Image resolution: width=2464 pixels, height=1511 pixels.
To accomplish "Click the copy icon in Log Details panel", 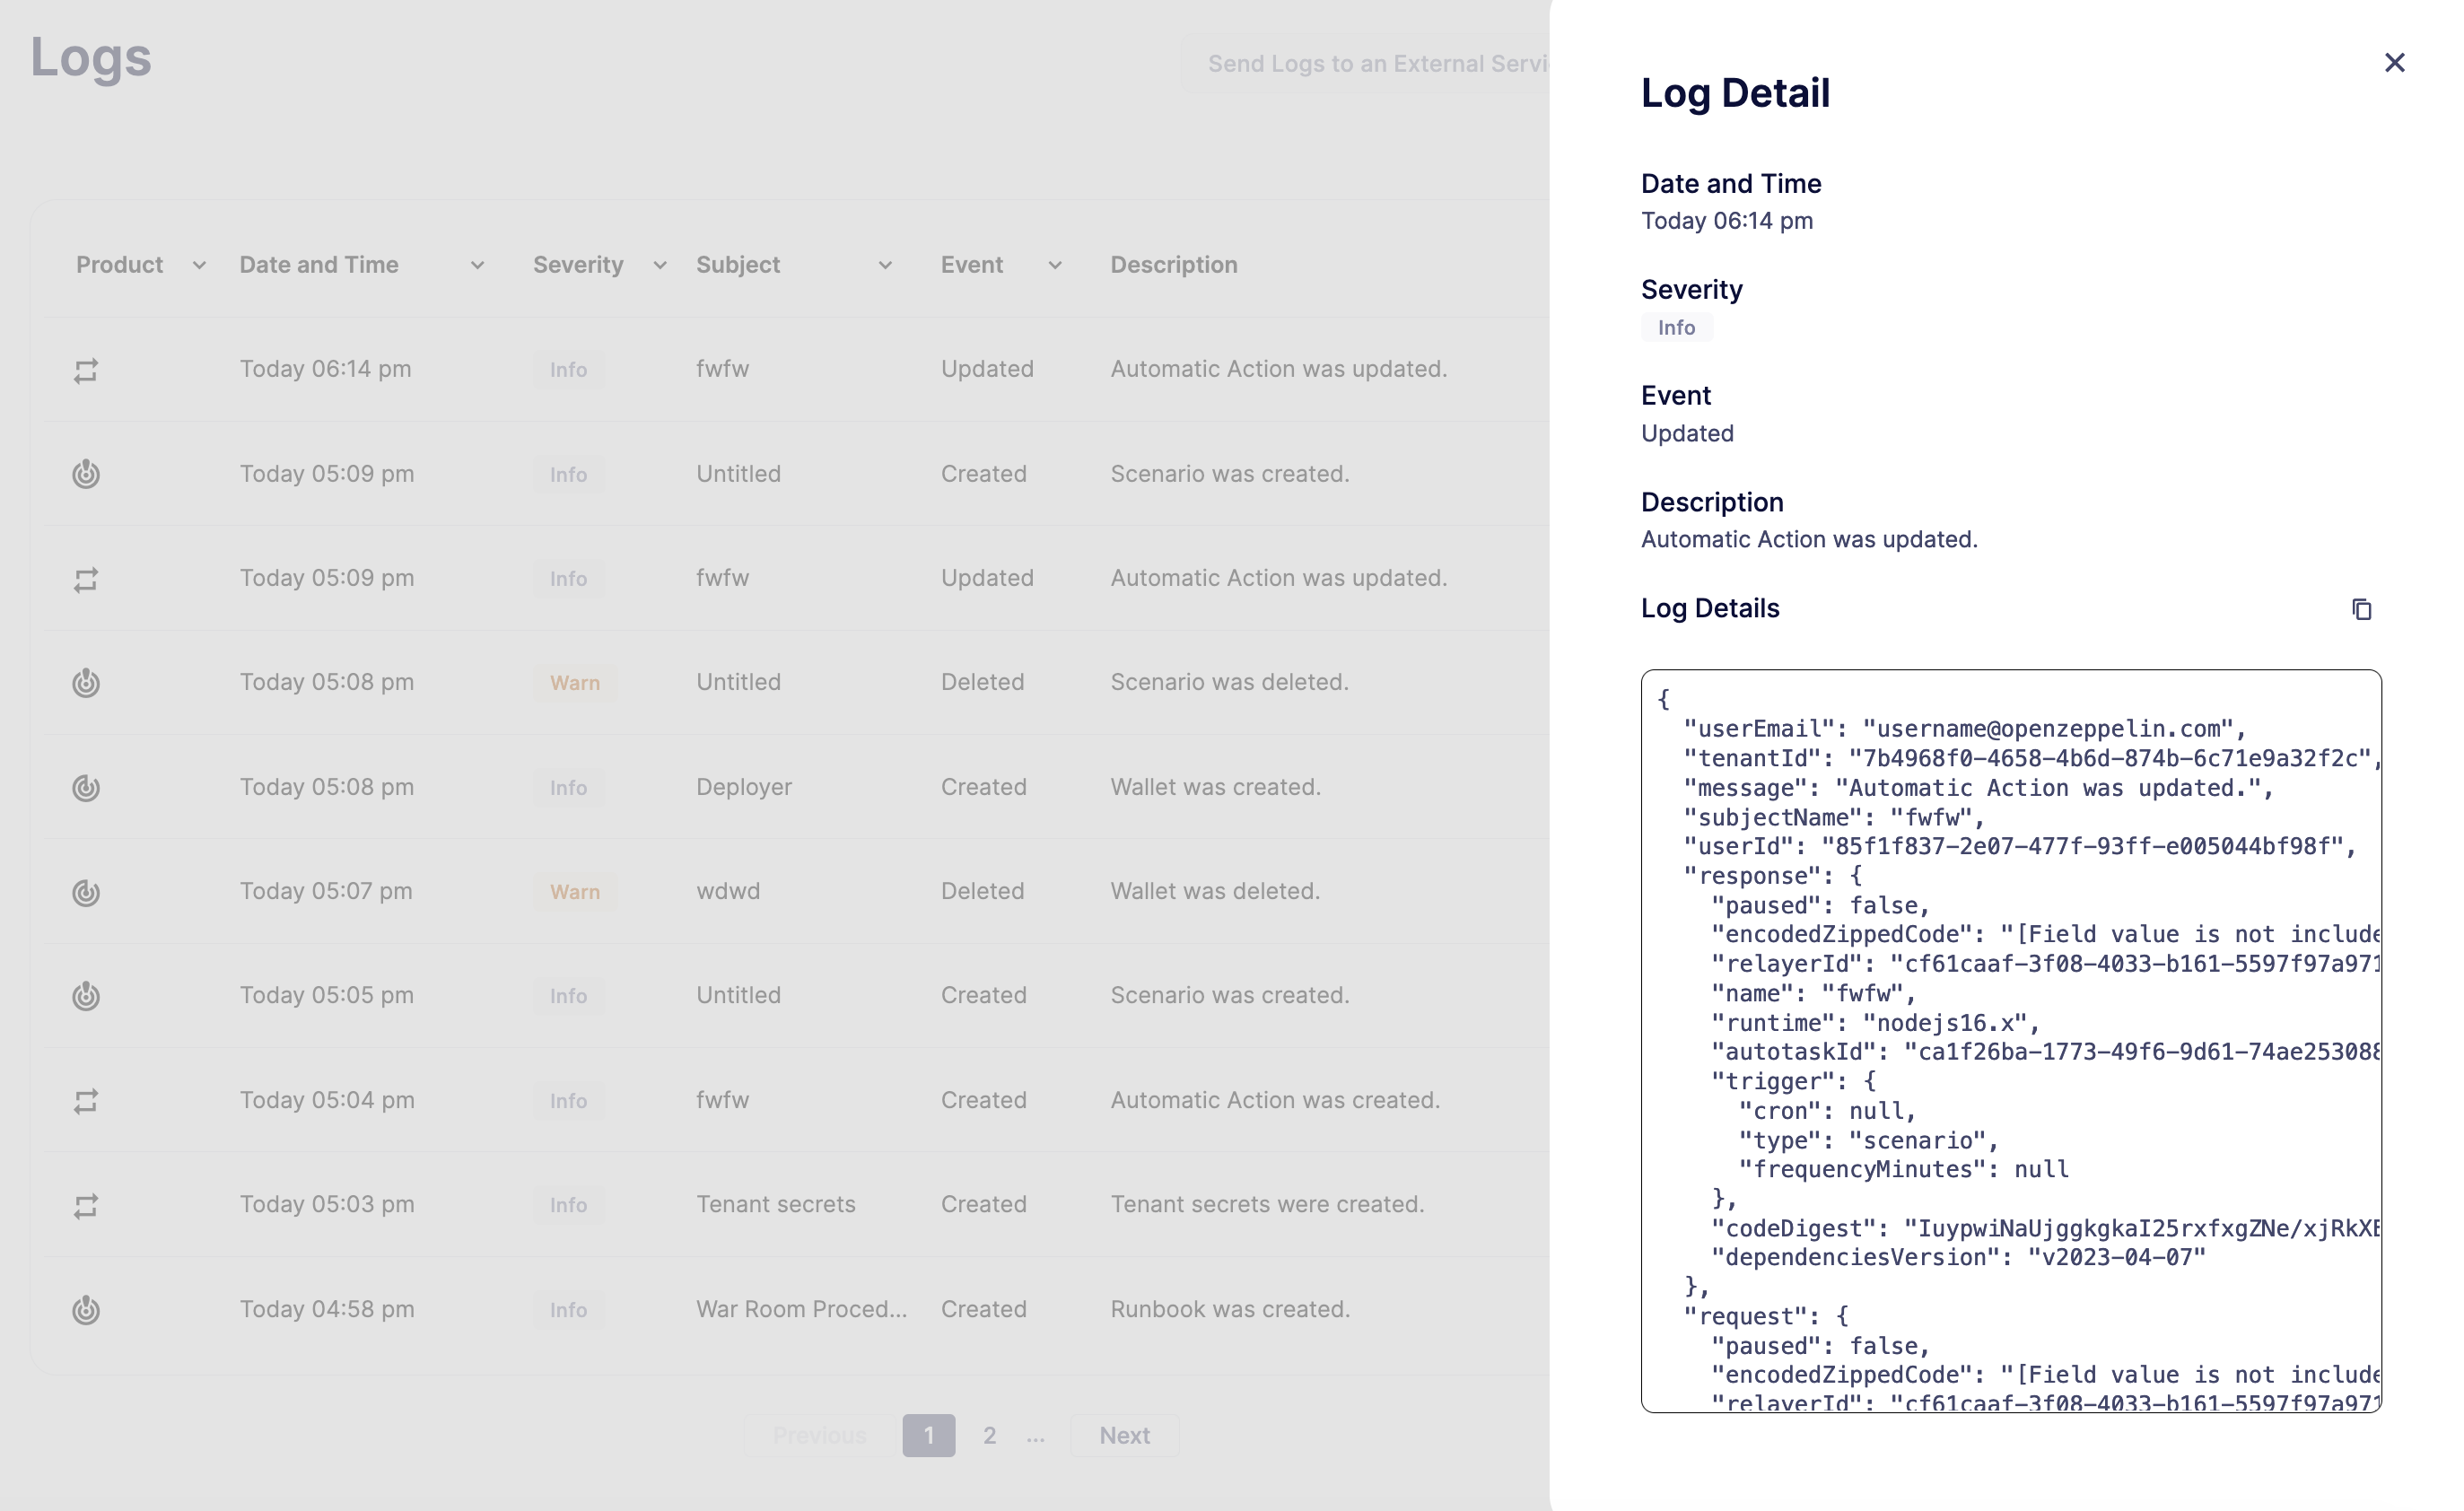I will 2362,608.
